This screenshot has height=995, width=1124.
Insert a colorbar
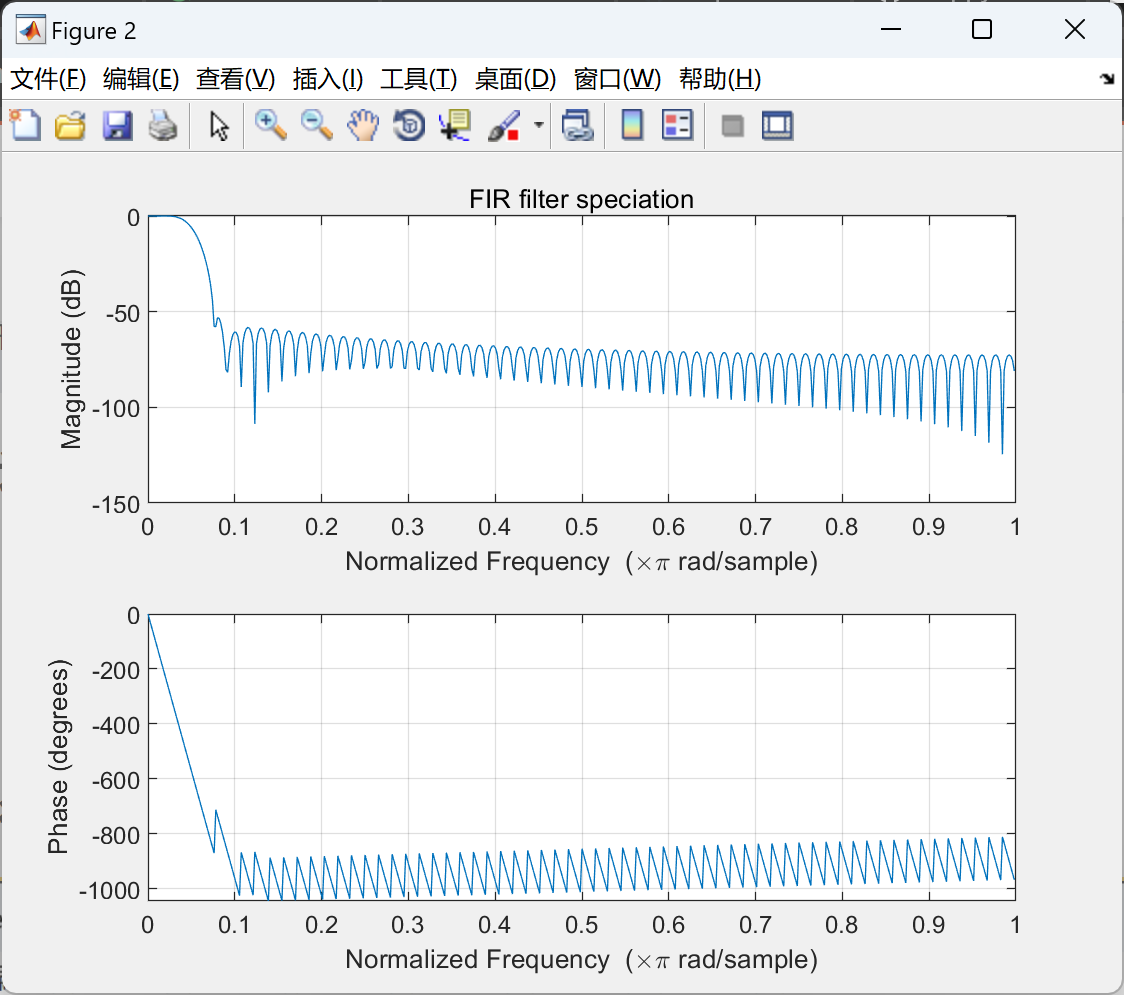(631, 125)
